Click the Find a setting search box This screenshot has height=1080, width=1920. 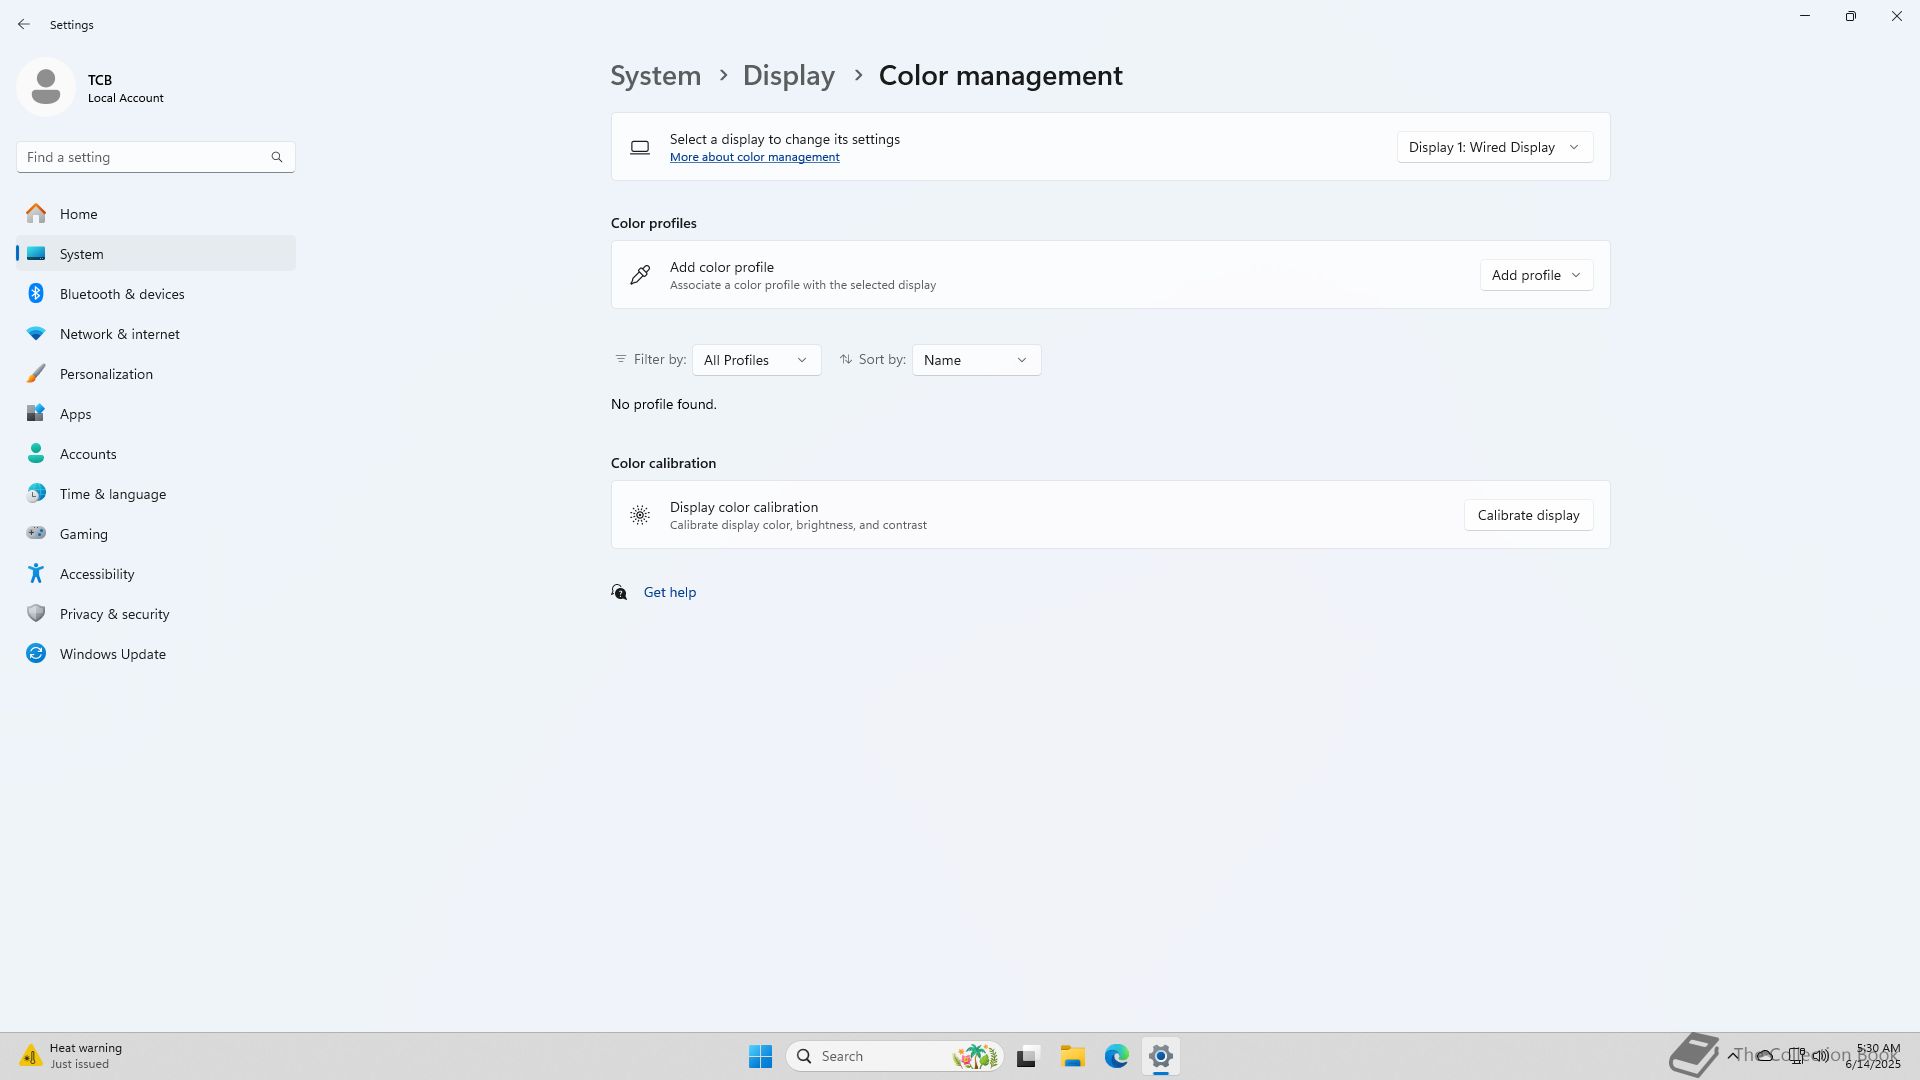pyautogui.click(x=140, y=157)
